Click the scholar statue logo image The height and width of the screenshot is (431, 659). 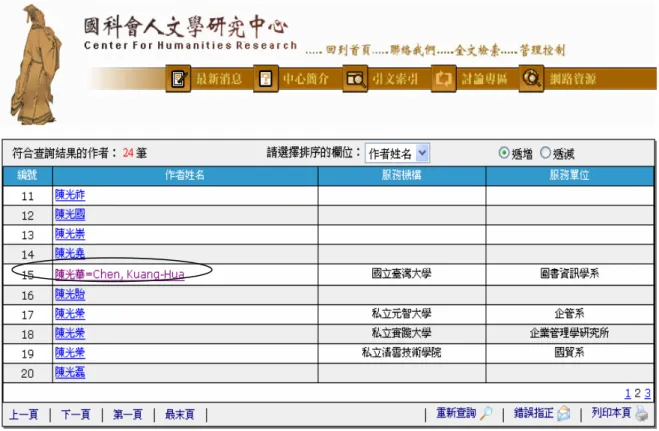coord(35,65)
